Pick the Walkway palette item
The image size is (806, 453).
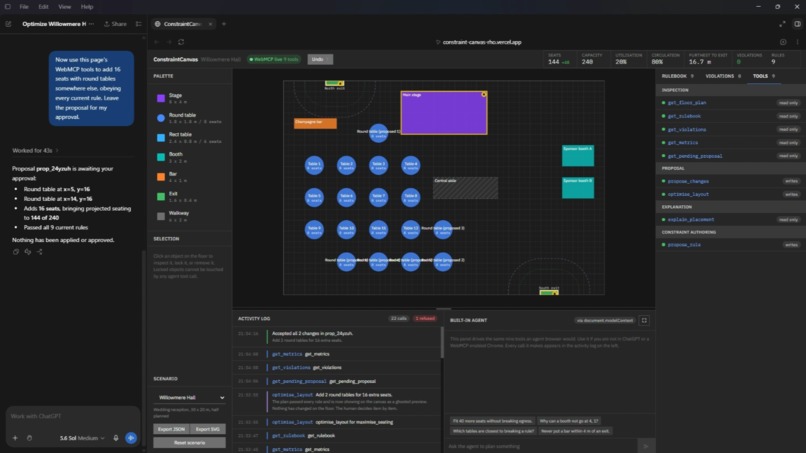coord(189,216)
